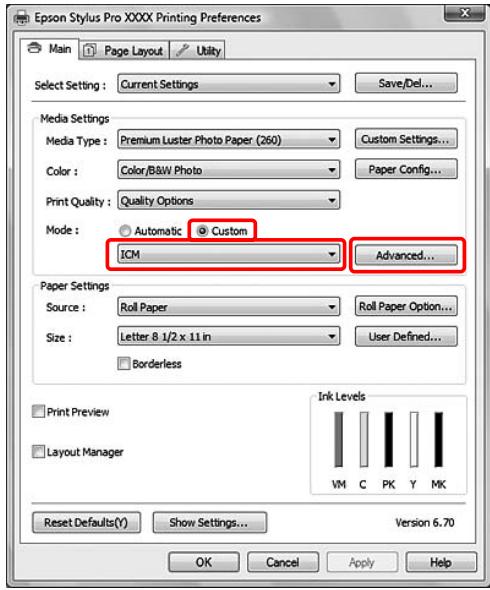
Task: Click the printer icon in title bar
Action: pyautogui.click(x=21, y=18)
